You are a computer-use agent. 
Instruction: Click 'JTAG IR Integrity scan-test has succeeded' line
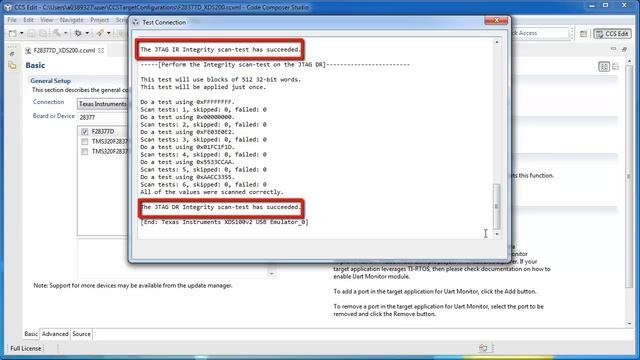(x=220, y=50)
